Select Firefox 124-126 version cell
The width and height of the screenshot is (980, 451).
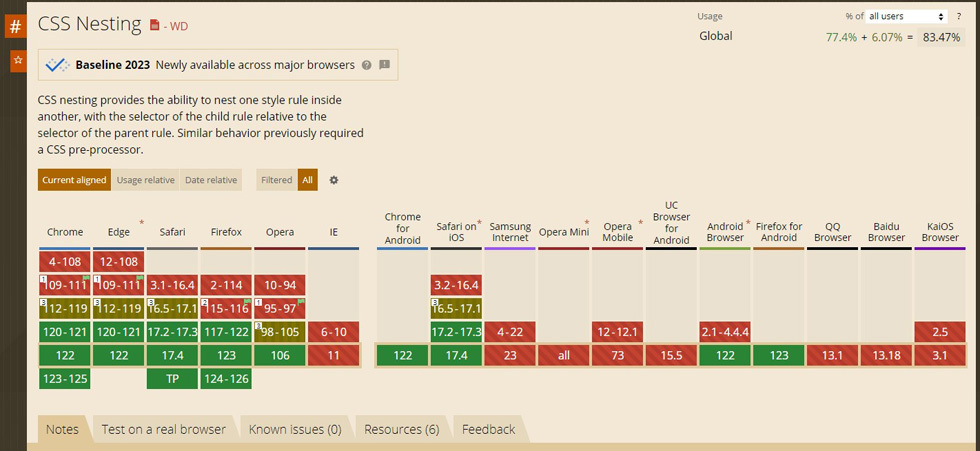pos(226,379)
